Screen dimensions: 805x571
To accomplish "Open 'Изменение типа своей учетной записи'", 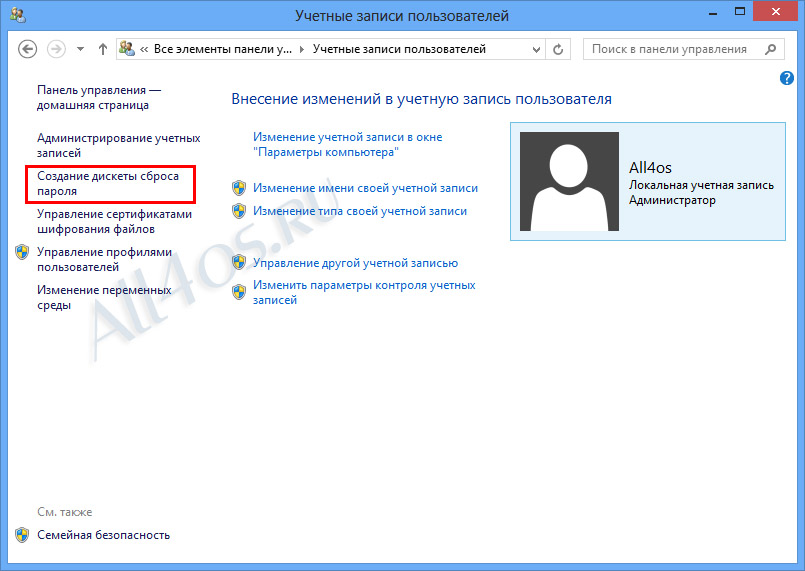I will [360, 211].
